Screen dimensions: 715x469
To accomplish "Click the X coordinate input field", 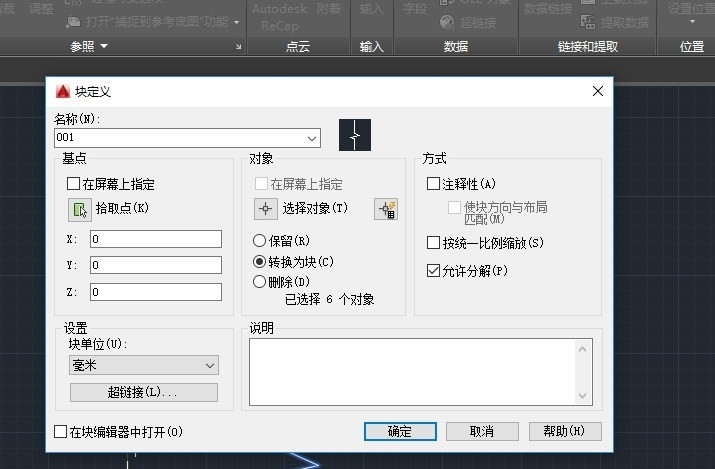I will coord(155,239).
